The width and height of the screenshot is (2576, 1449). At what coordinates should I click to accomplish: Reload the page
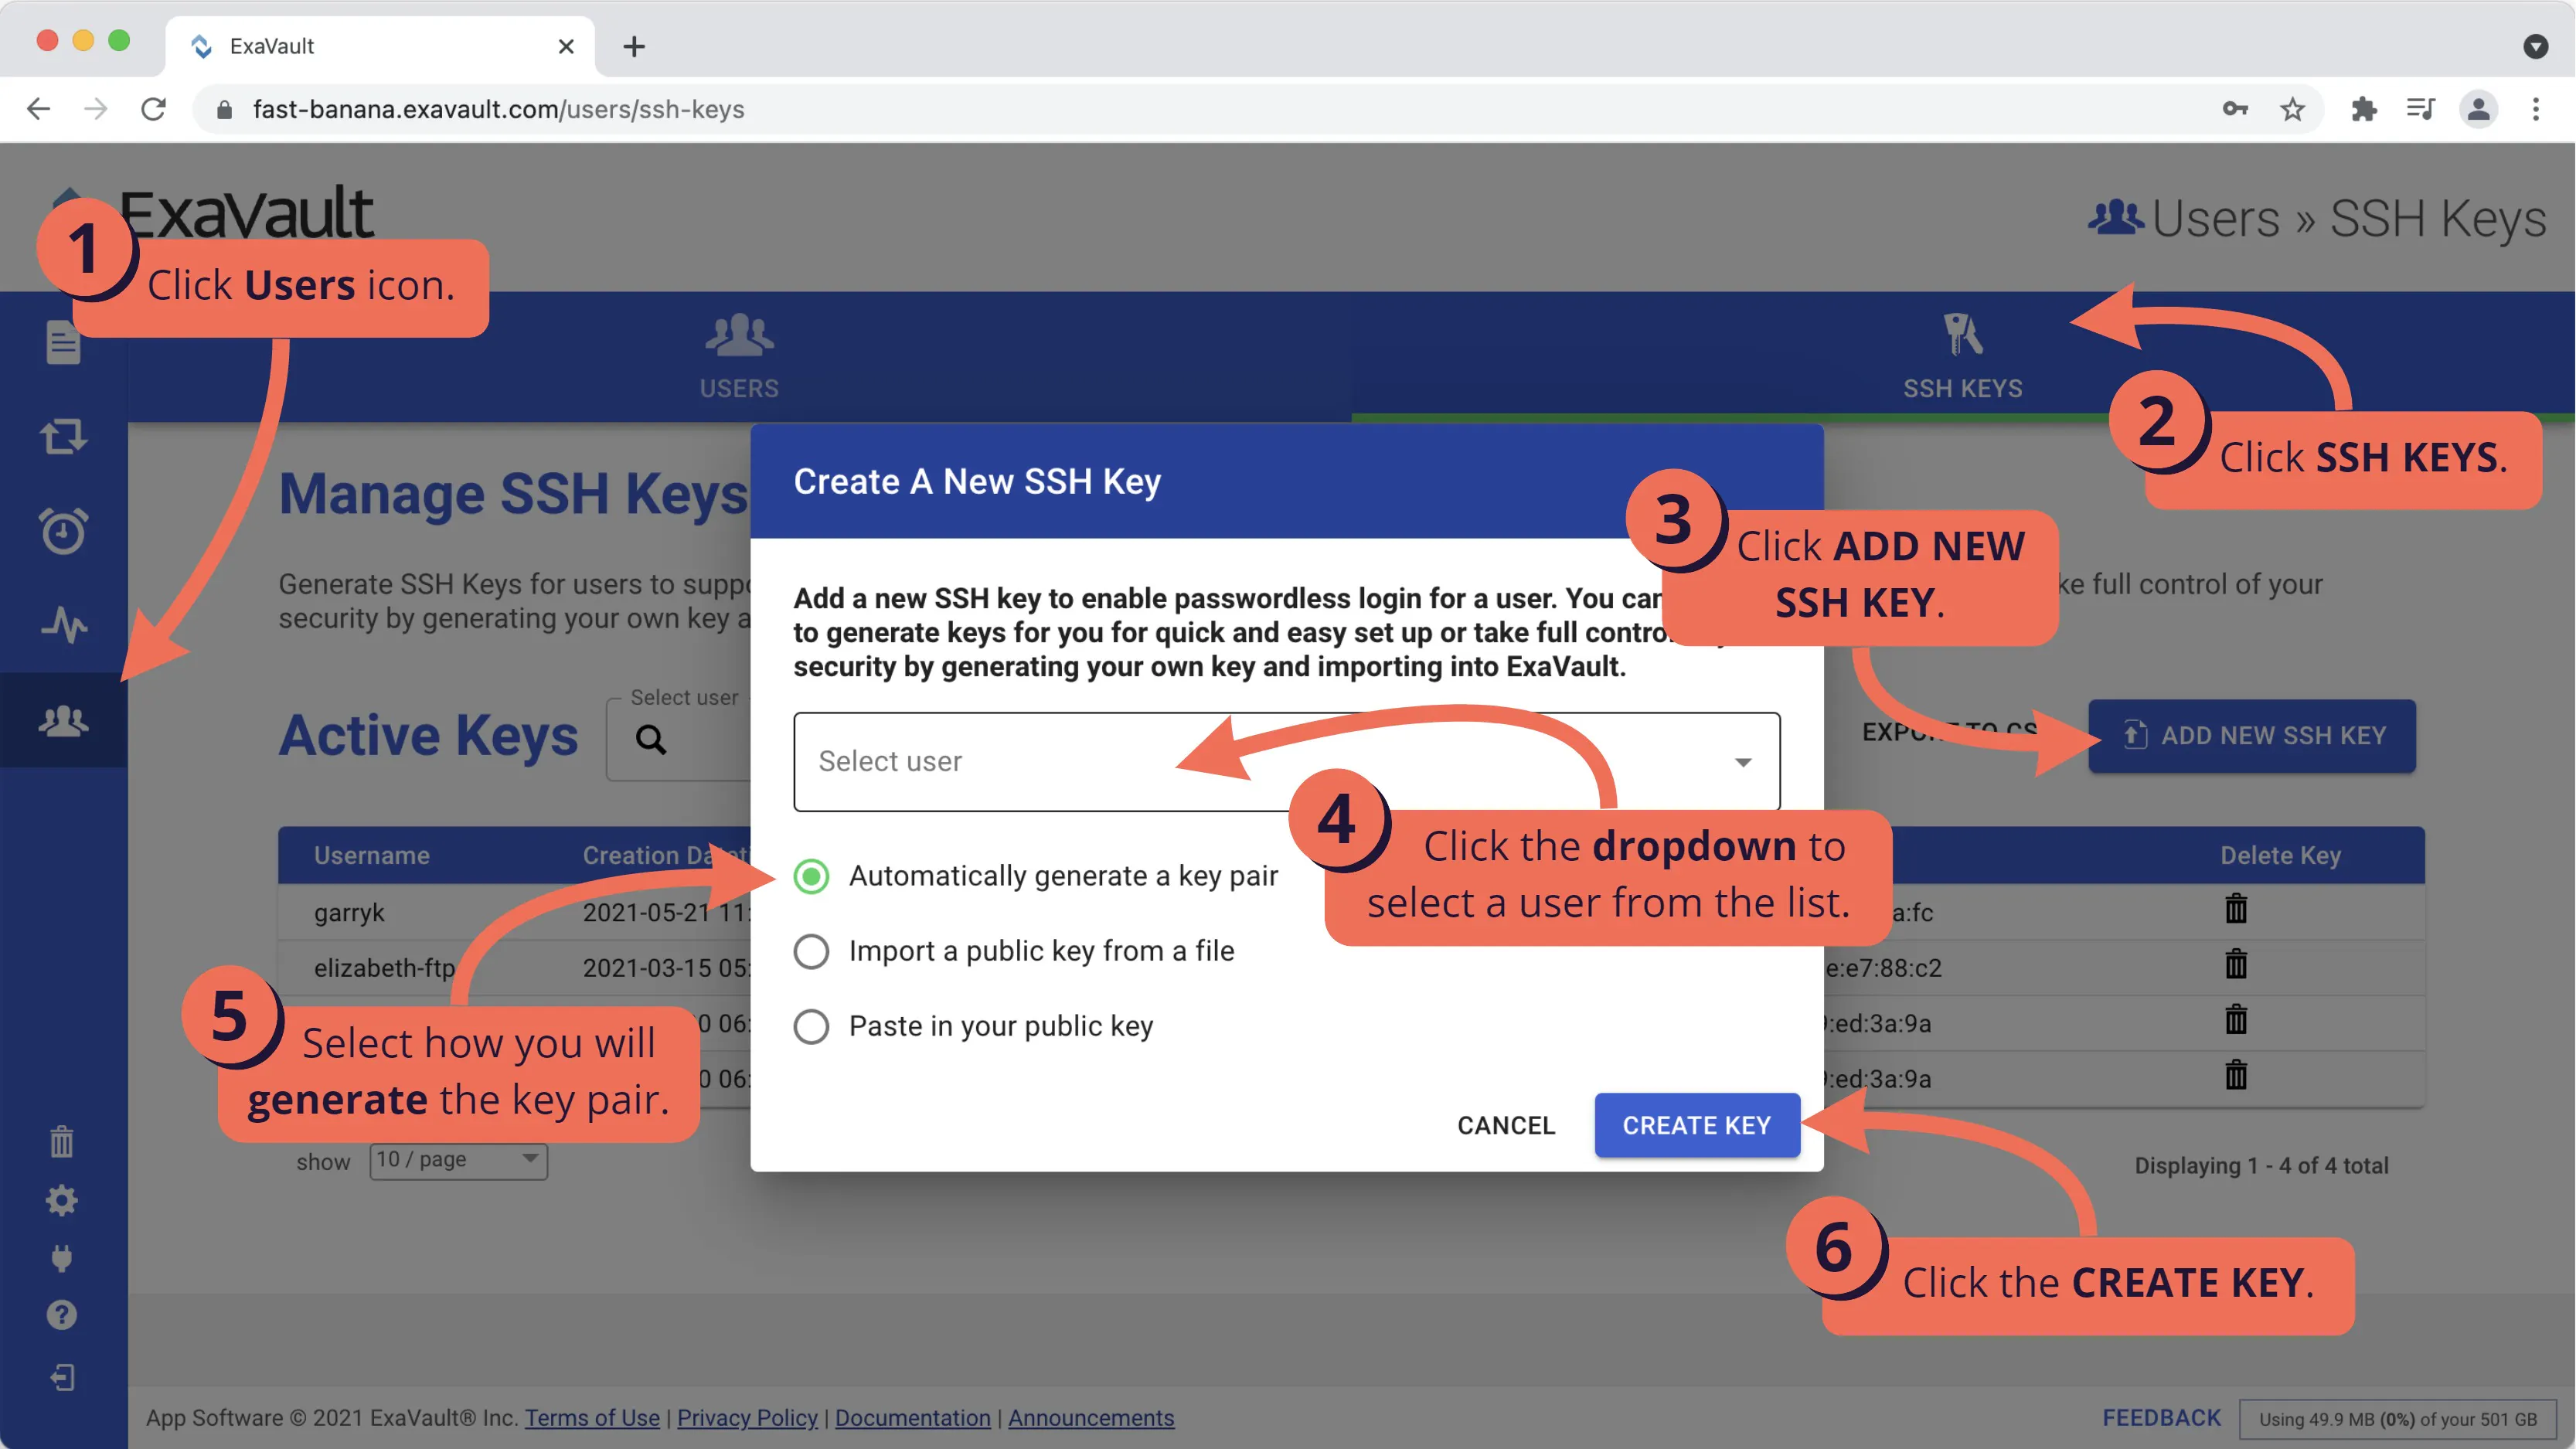[x=153, y=109]
